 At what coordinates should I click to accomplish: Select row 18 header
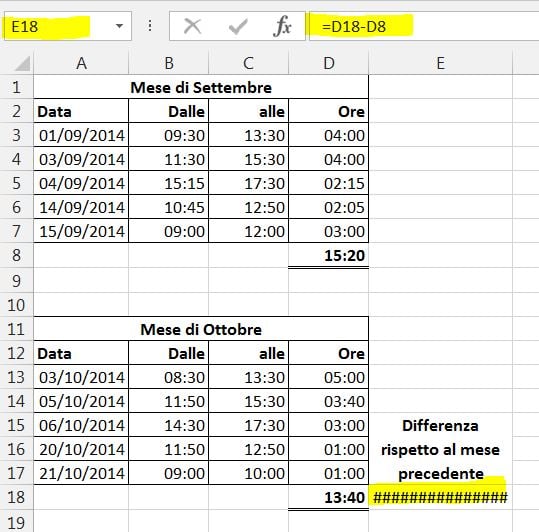click(x=16, y=497)
